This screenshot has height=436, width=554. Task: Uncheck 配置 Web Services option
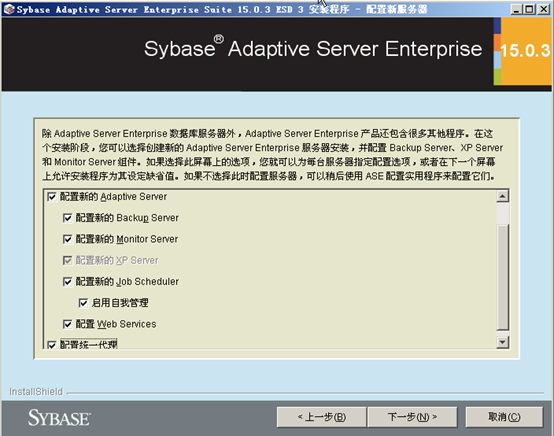[67, 324]
